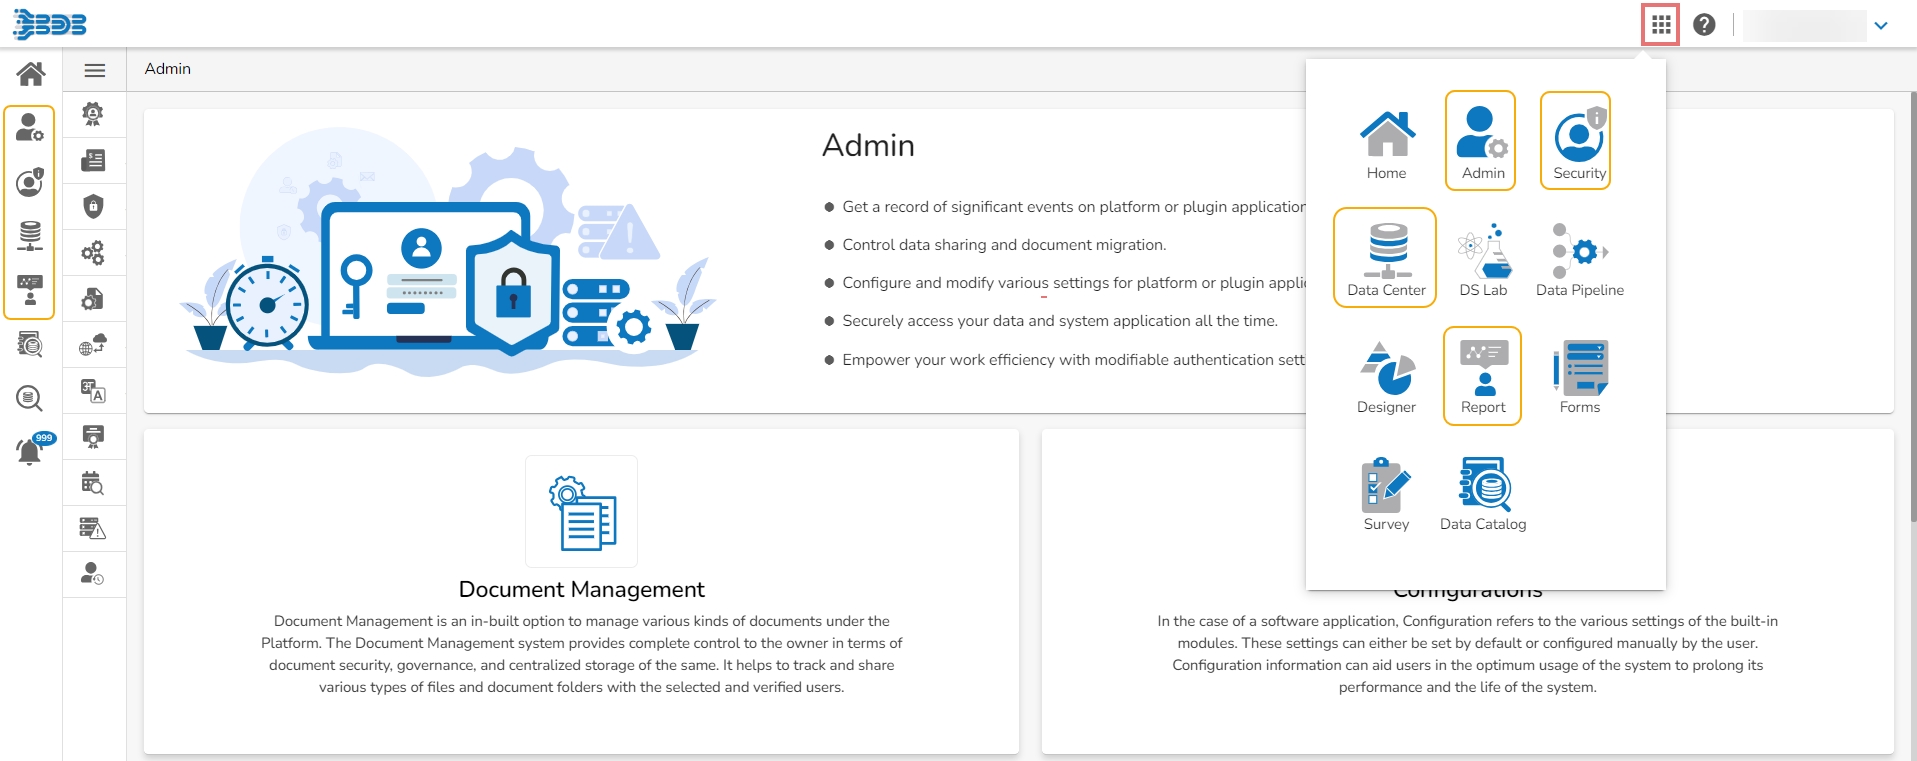The width and height of the screenshot is (1917, 761).
Task: Select the user-with-gear Admin icon in left sidebar
Action: click(x=30, y=127)
